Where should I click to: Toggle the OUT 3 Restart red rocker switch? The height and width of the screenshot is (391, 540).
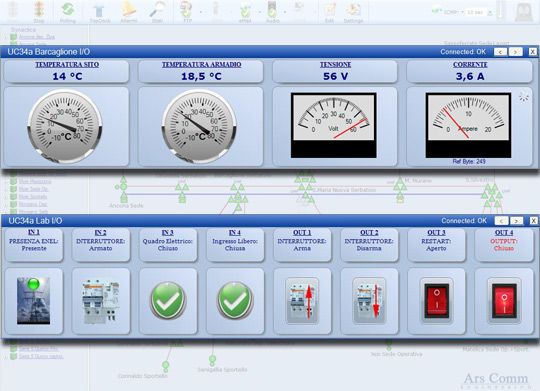[x=436, y=301]
